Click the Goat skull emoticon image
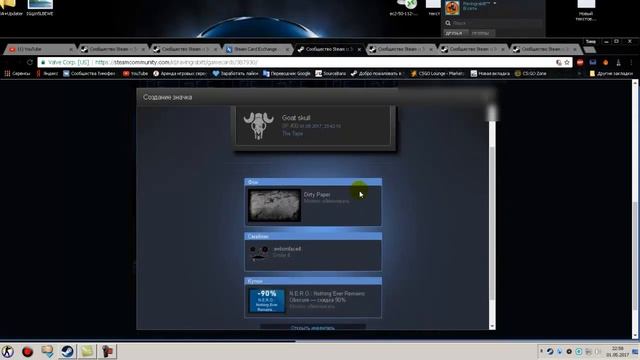Viewport: 640px width, 360px height. pos(258,126)
